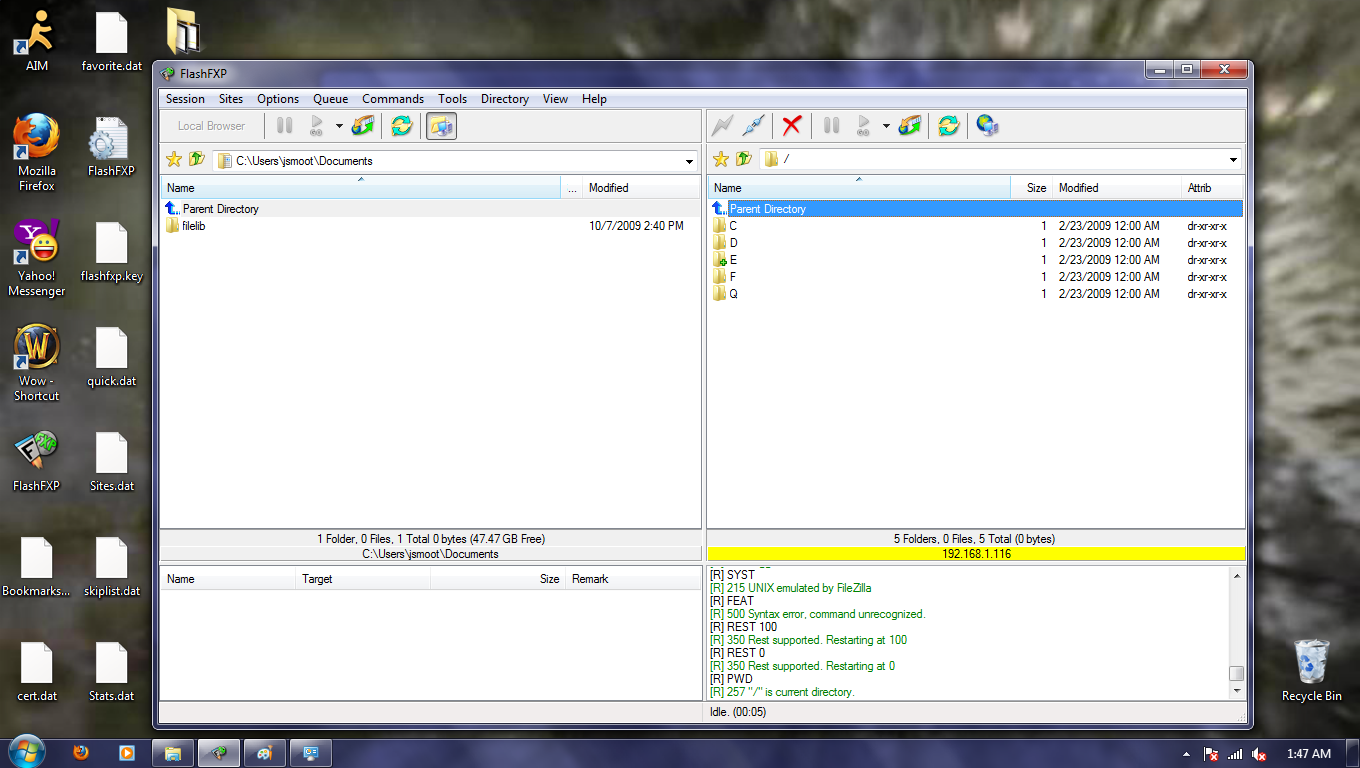
Task: Click the log line '500 Syntax error, command unrecognized.'
Action: 817,614
